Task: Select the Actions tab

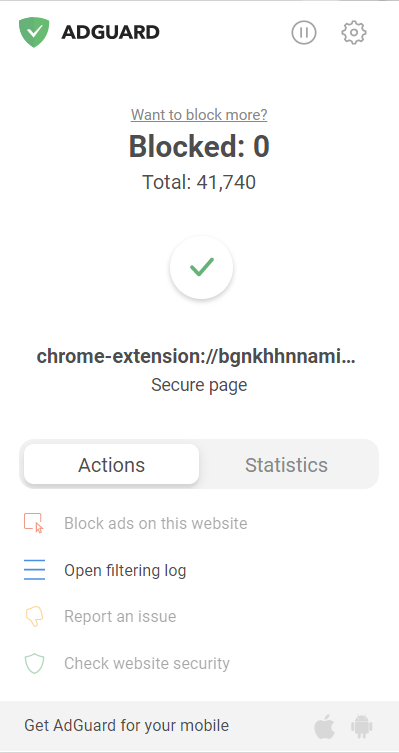Action: point(111,464)
